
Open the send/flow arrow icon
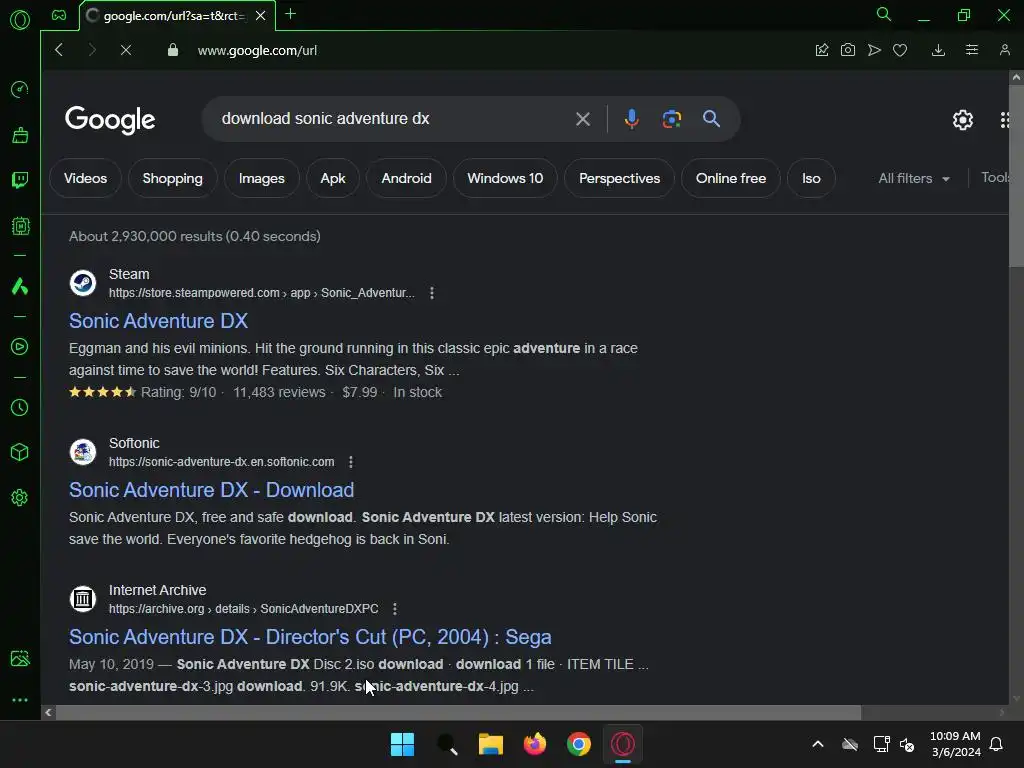point(874,50)
